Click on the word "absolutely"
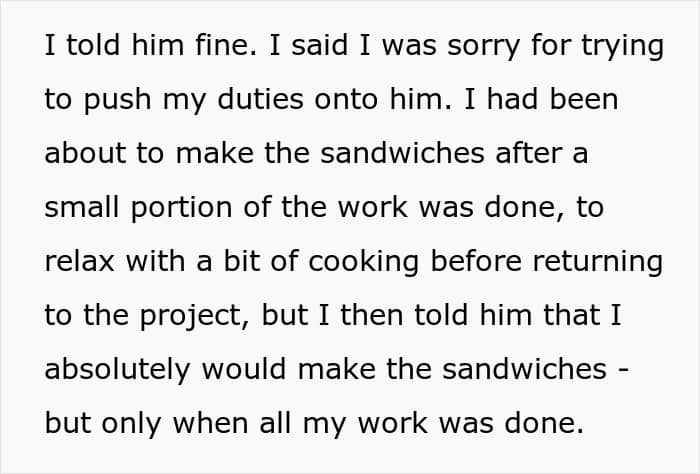The image size is (700, 474). 117,371
